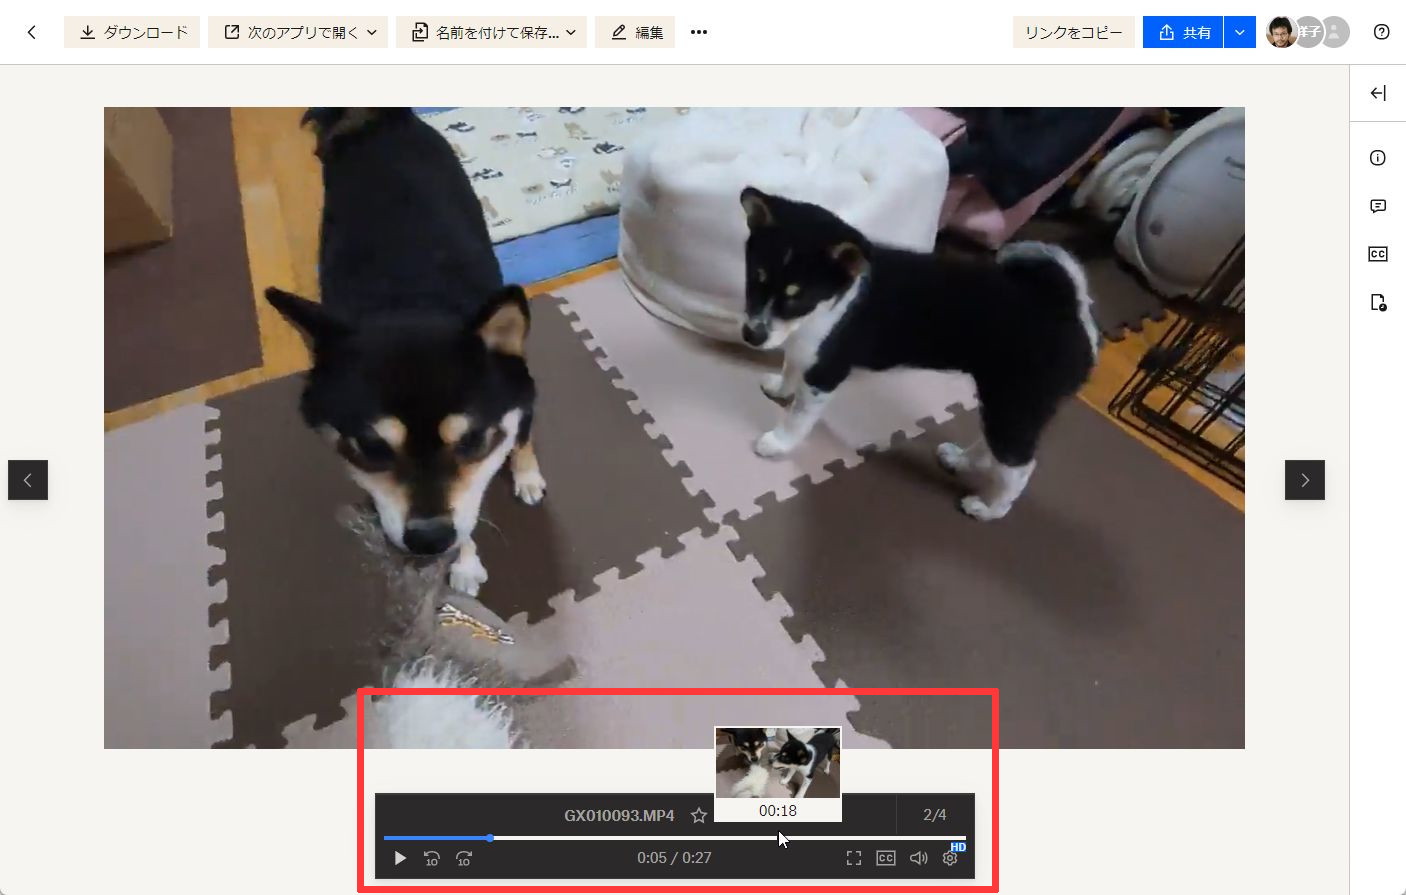The width and height of the screenshot is (1406, 895).
Task: Skip forward 10 seconds in video
Action: (x=464, y=858)
